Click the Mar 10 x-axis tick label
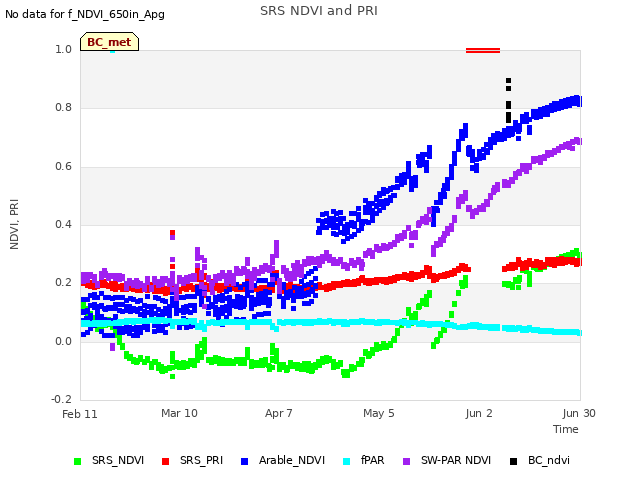Viewport: 640px width, 480px height. point(179,413)
